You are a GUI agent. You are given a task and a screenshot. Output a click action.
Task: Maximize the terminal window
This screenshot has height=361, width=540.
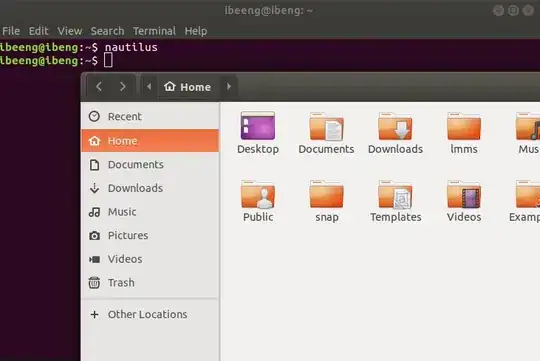[x=513, y=10]
